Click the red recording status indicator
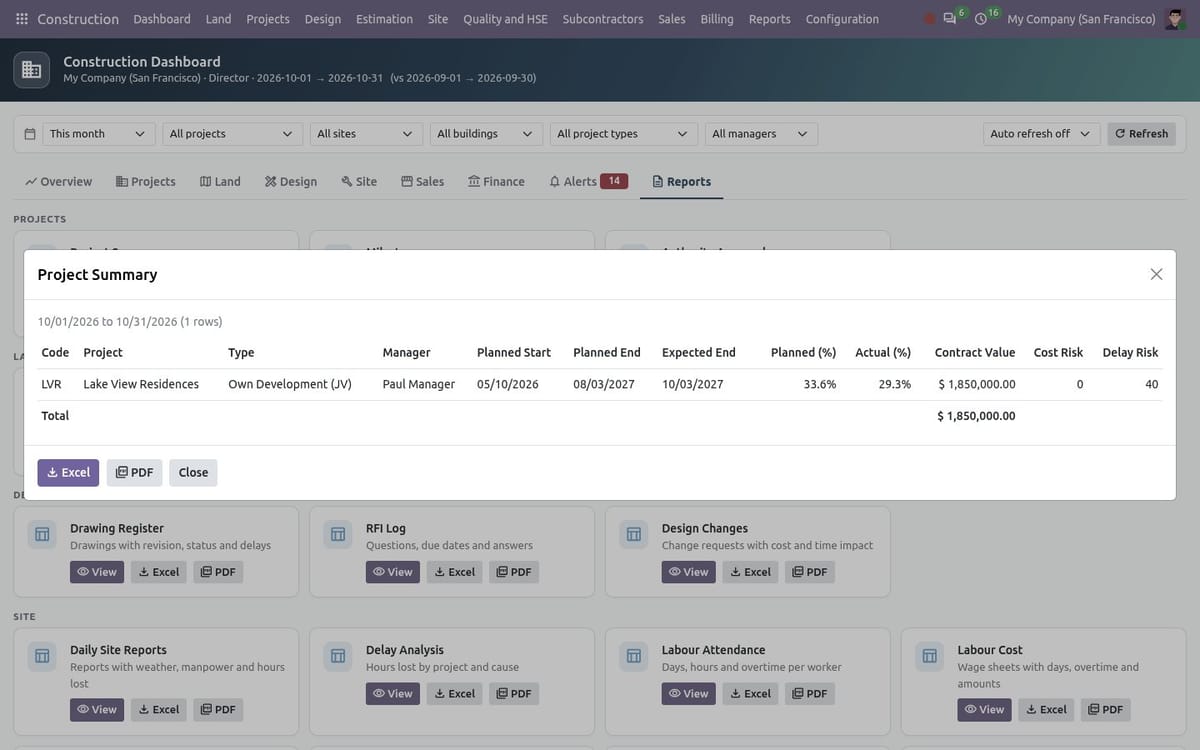The height and width of the screenshot is (750, 1200). [930, 19]
